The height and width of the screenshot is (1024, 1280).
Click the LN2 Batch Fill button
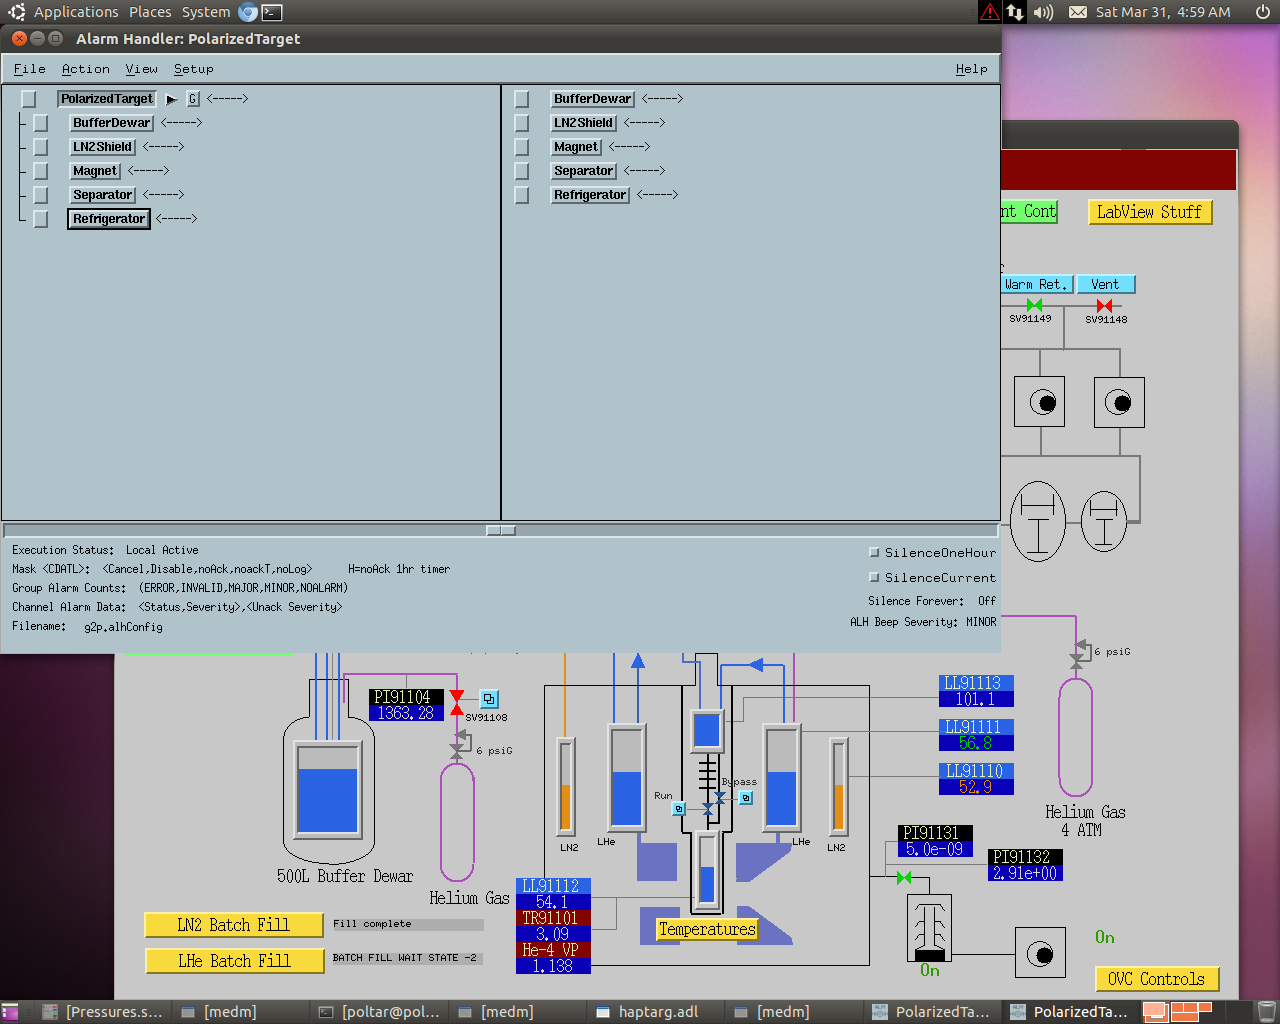click(234, 925)
